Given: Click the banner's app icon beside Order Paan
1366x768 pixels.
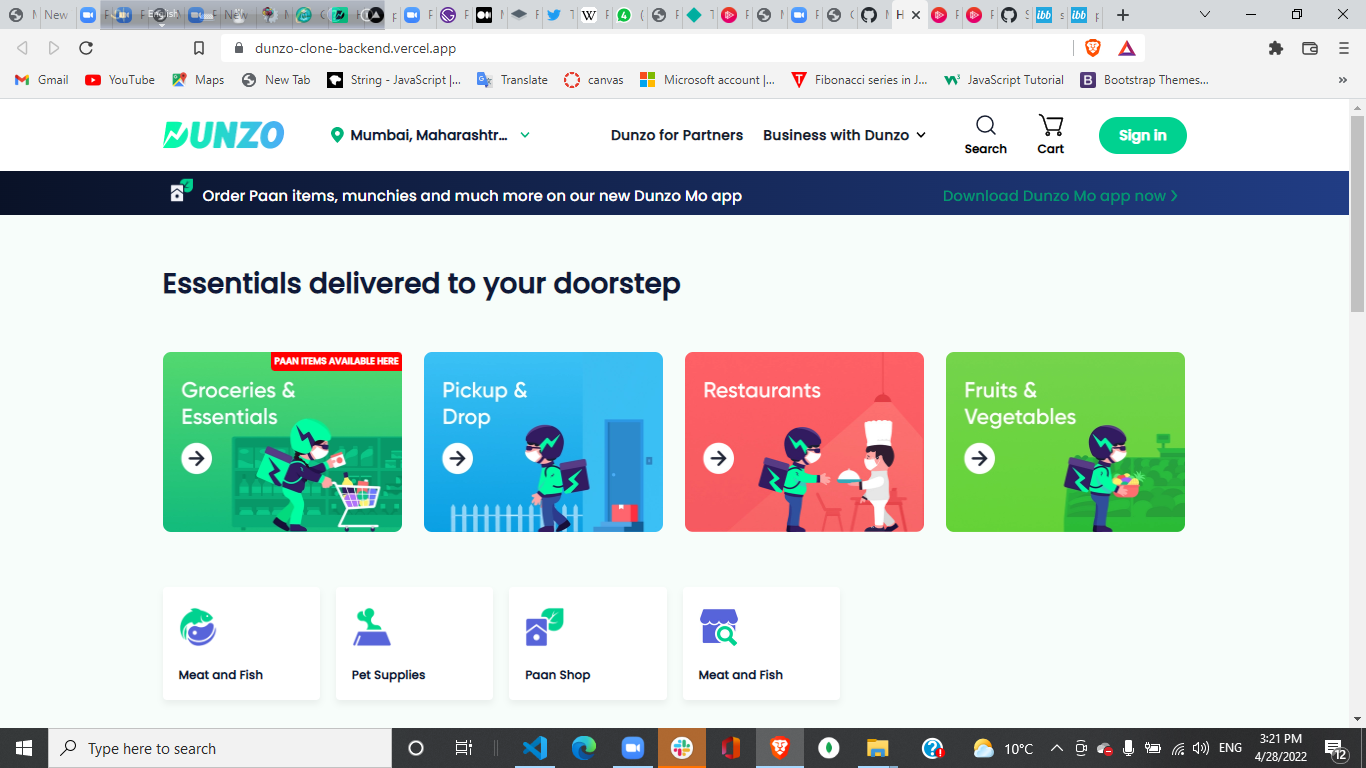Looking at the screenshot, I should [x=181, y=191].
